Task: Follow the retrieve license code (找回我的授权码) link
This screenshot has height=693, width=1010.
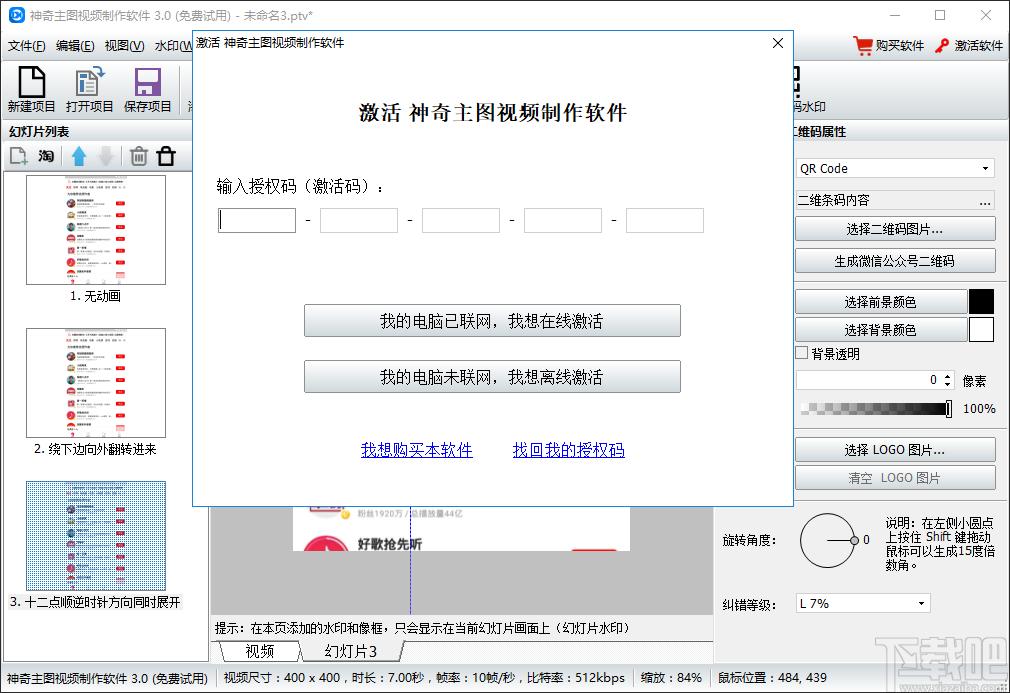Action: [x=568, y=450]
